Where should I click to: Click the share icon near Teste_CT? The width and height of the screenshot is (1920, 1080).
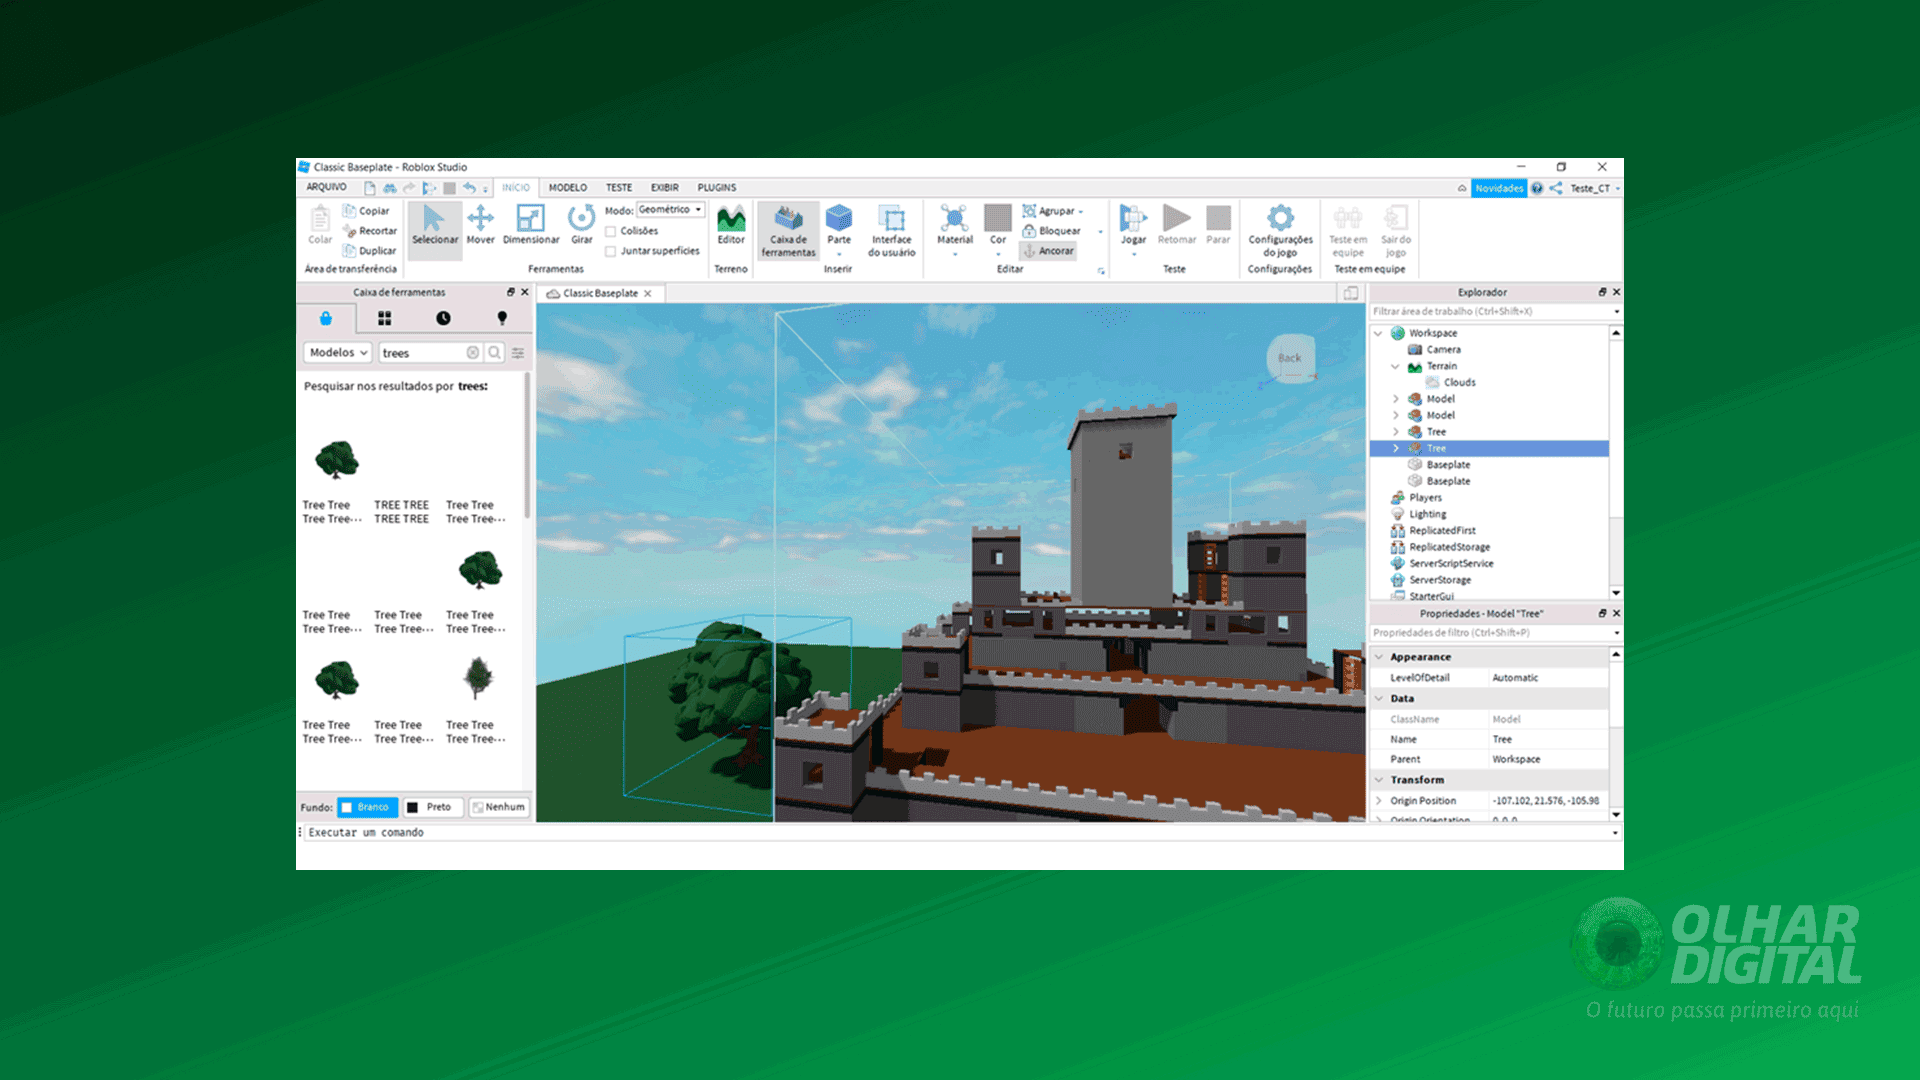pos(1556,188)
